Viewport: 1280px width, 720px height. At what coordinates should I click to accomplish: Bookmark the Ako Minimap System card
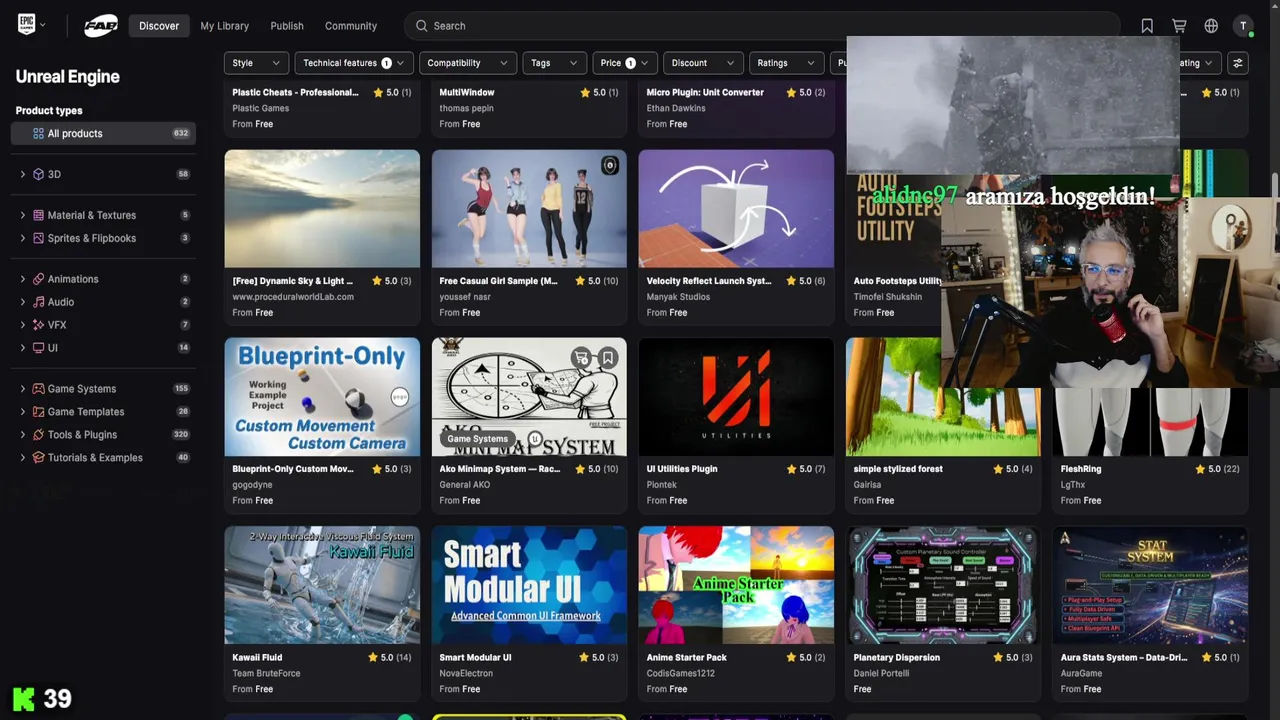point(607,358)
